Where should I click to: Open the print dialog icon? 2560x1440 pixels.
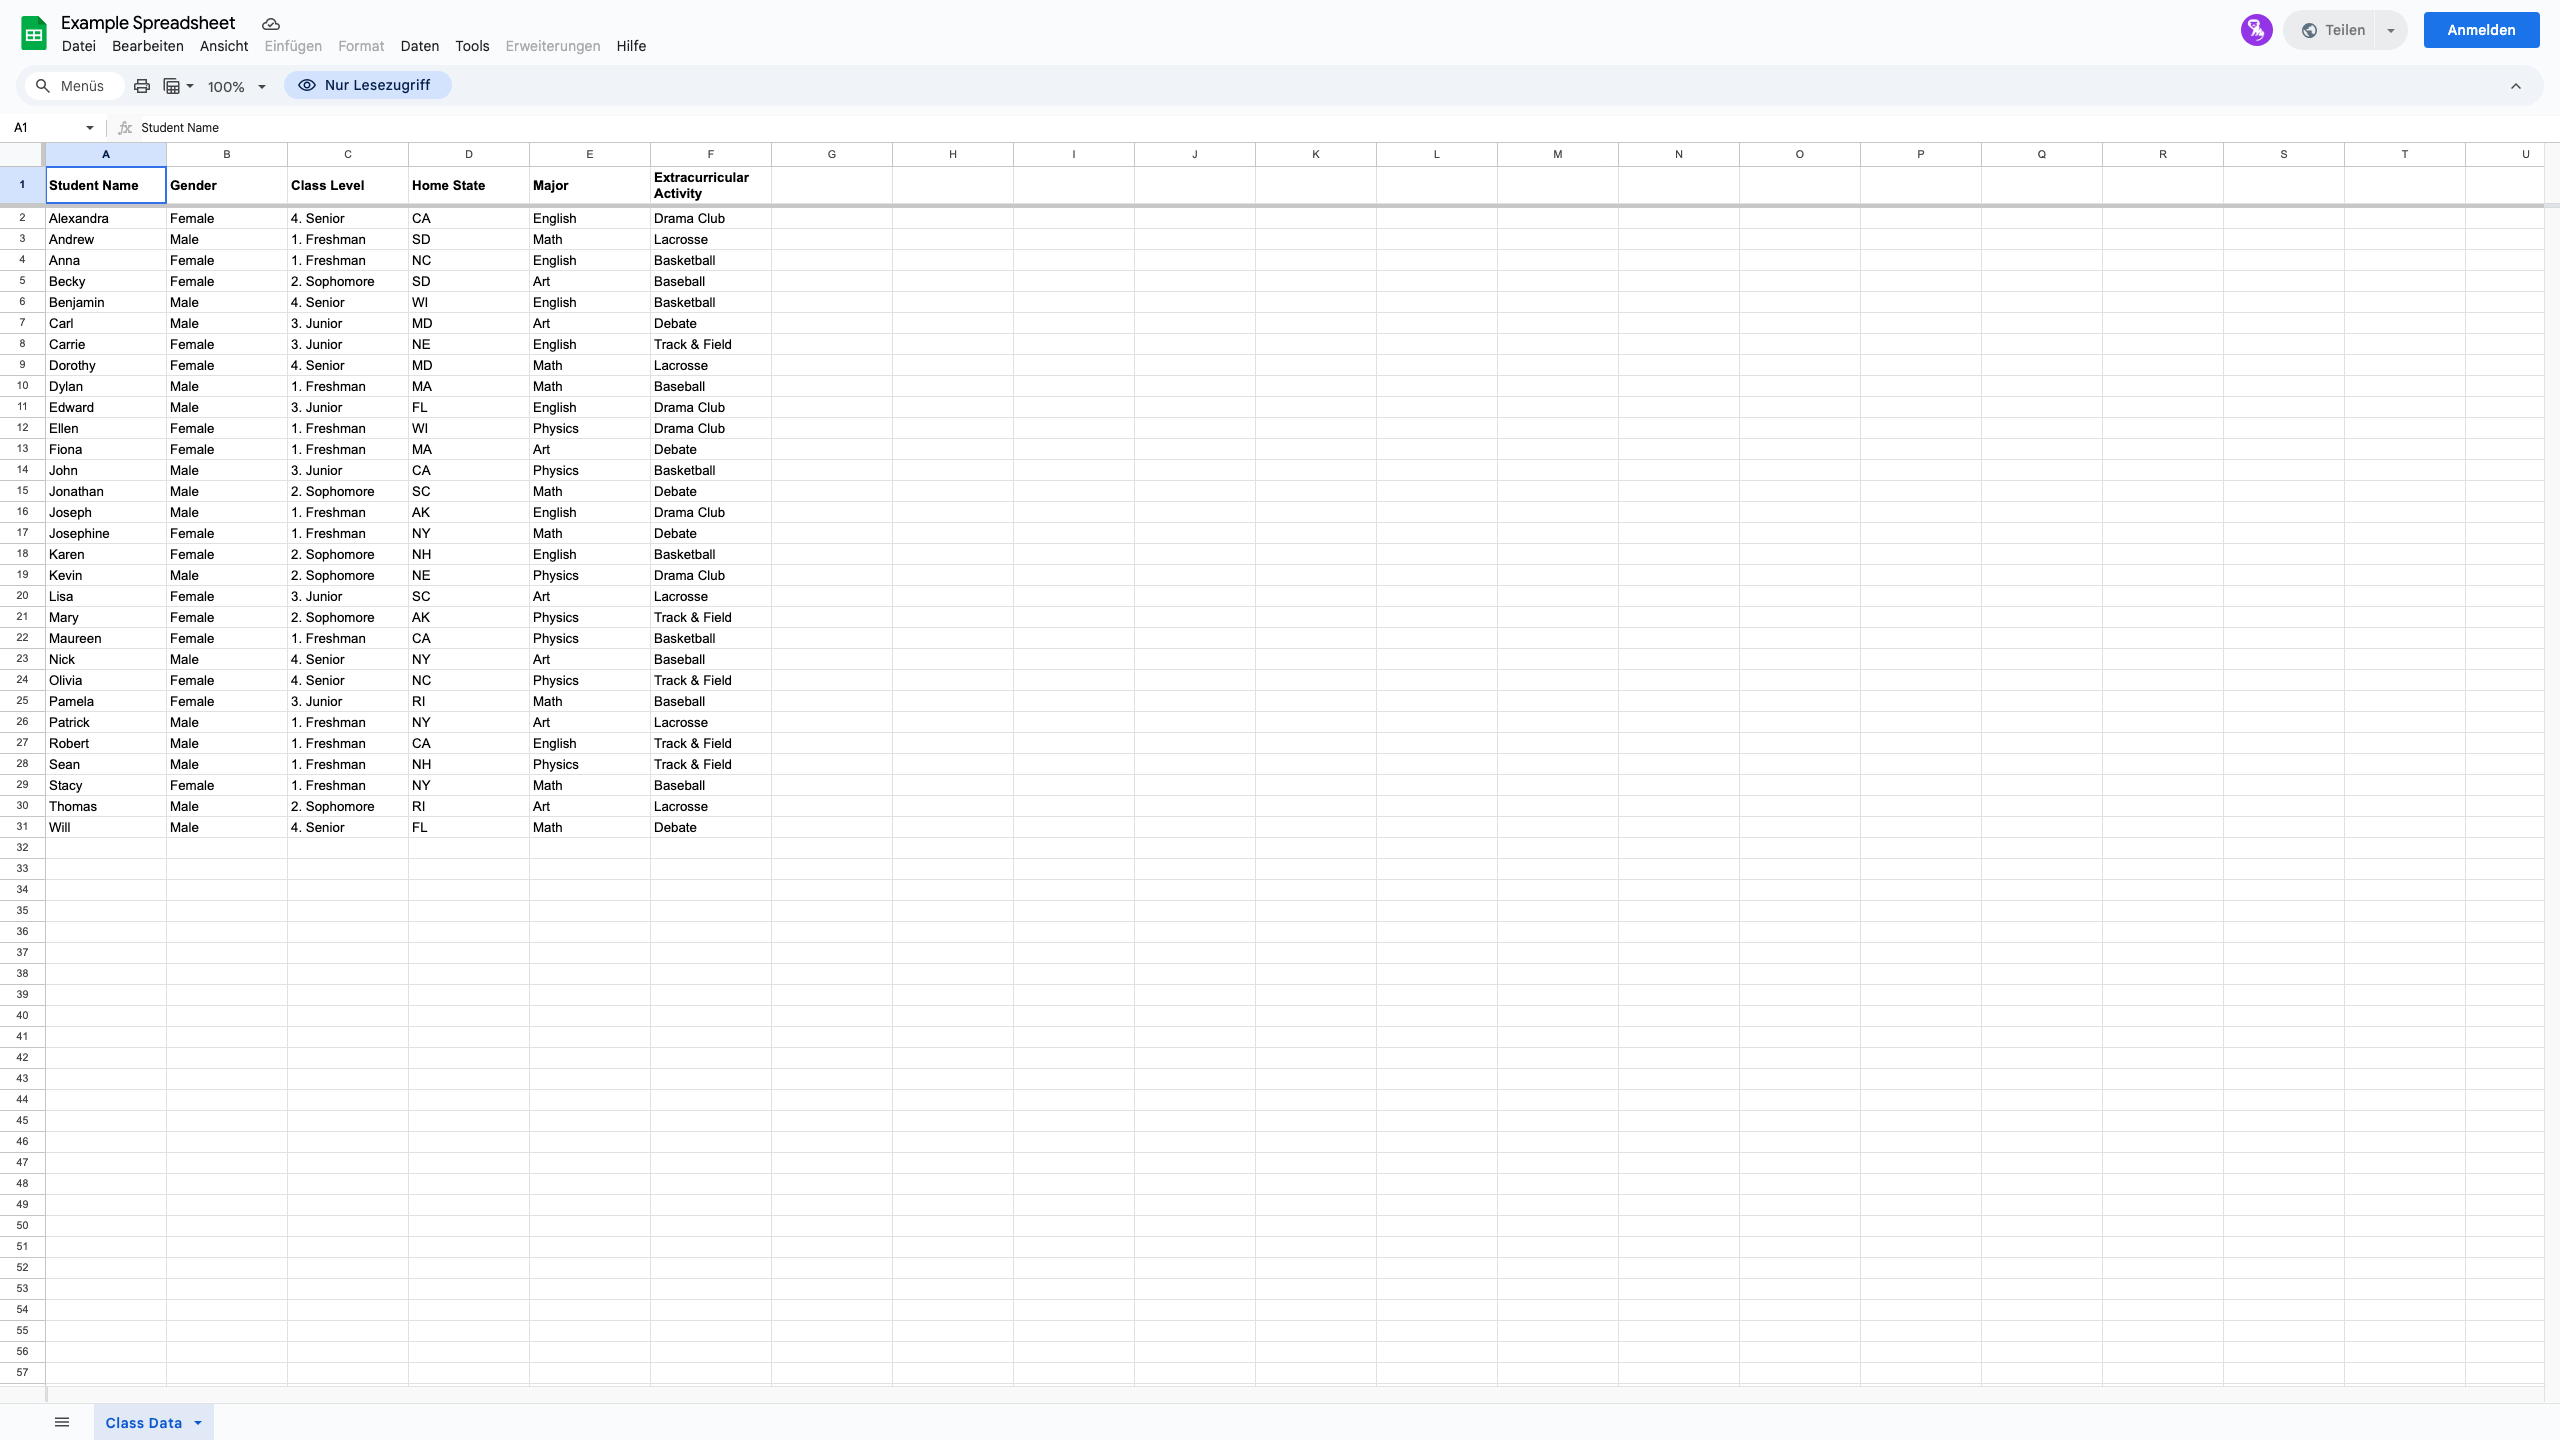tap(141, 86)
